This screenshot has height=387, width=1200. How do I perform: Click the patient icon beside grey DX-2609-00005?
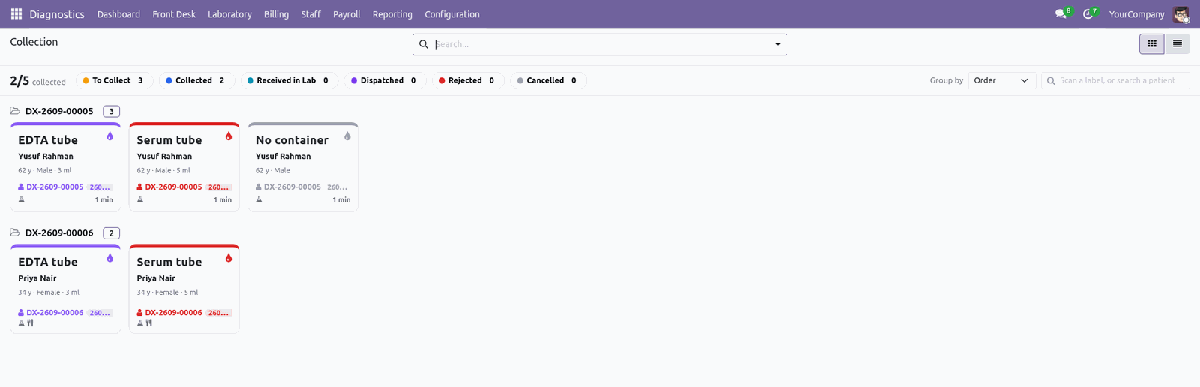258,187
